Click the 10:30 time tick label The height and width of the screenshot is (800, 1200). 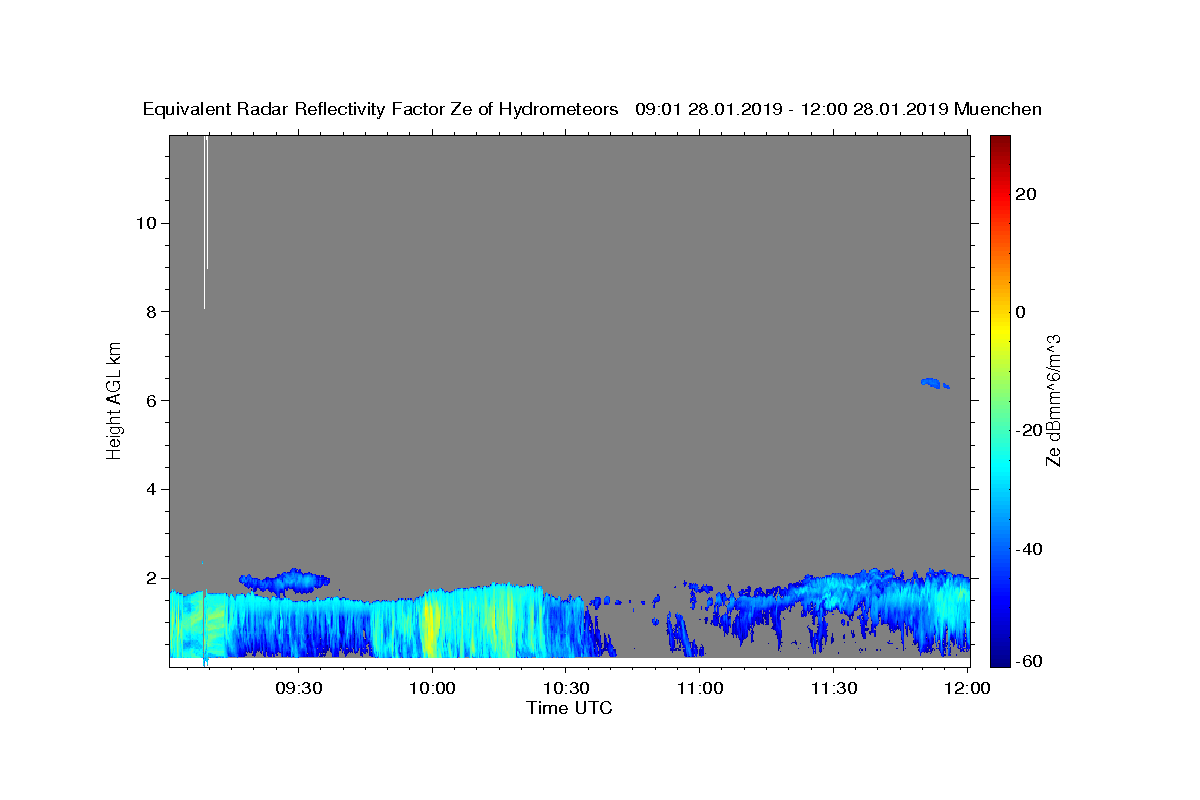pos(566,688)
